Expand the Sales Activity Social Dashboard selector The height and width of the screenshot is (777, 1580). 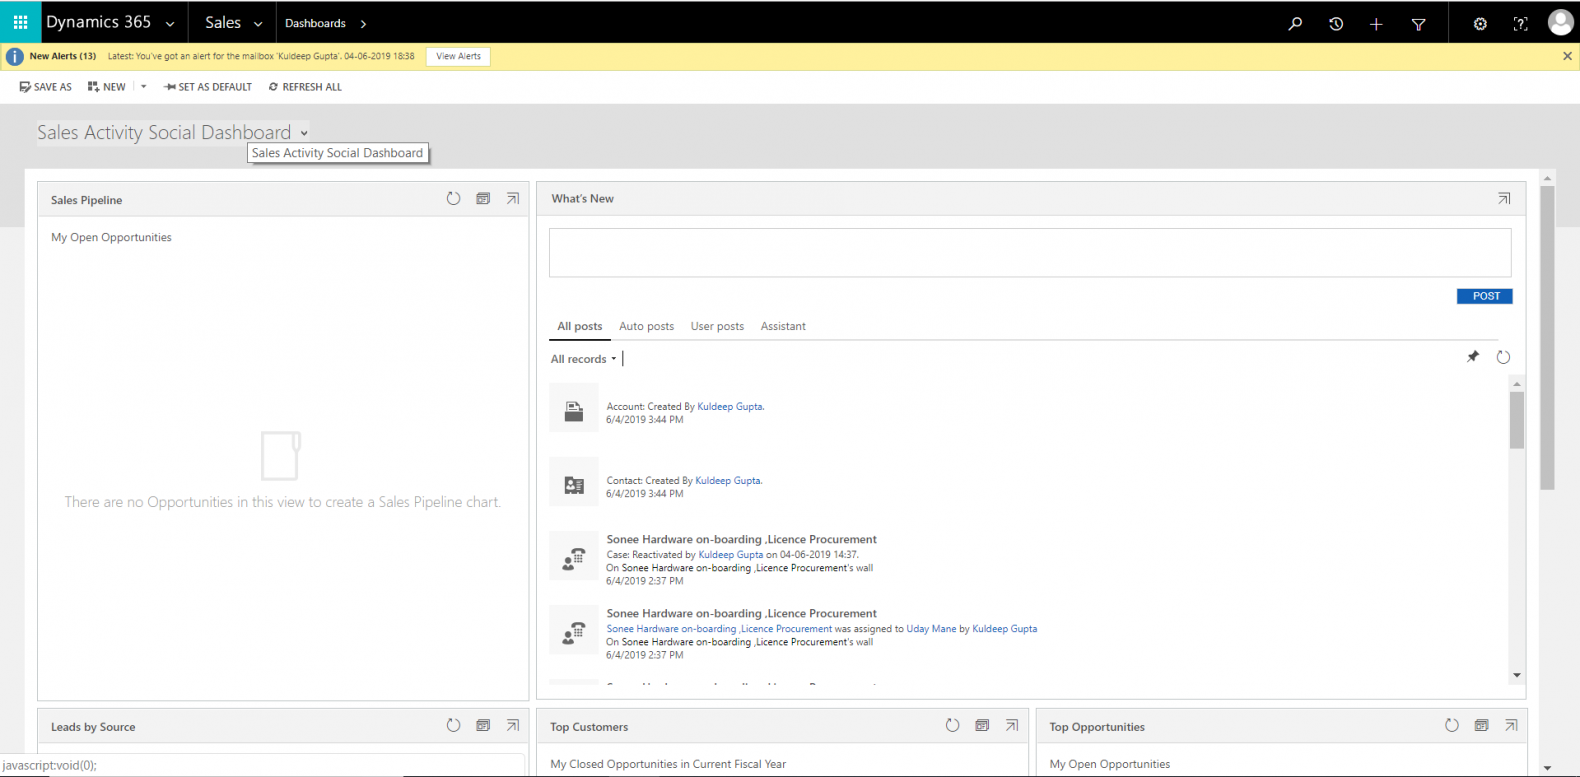click(x=304, y=133)
